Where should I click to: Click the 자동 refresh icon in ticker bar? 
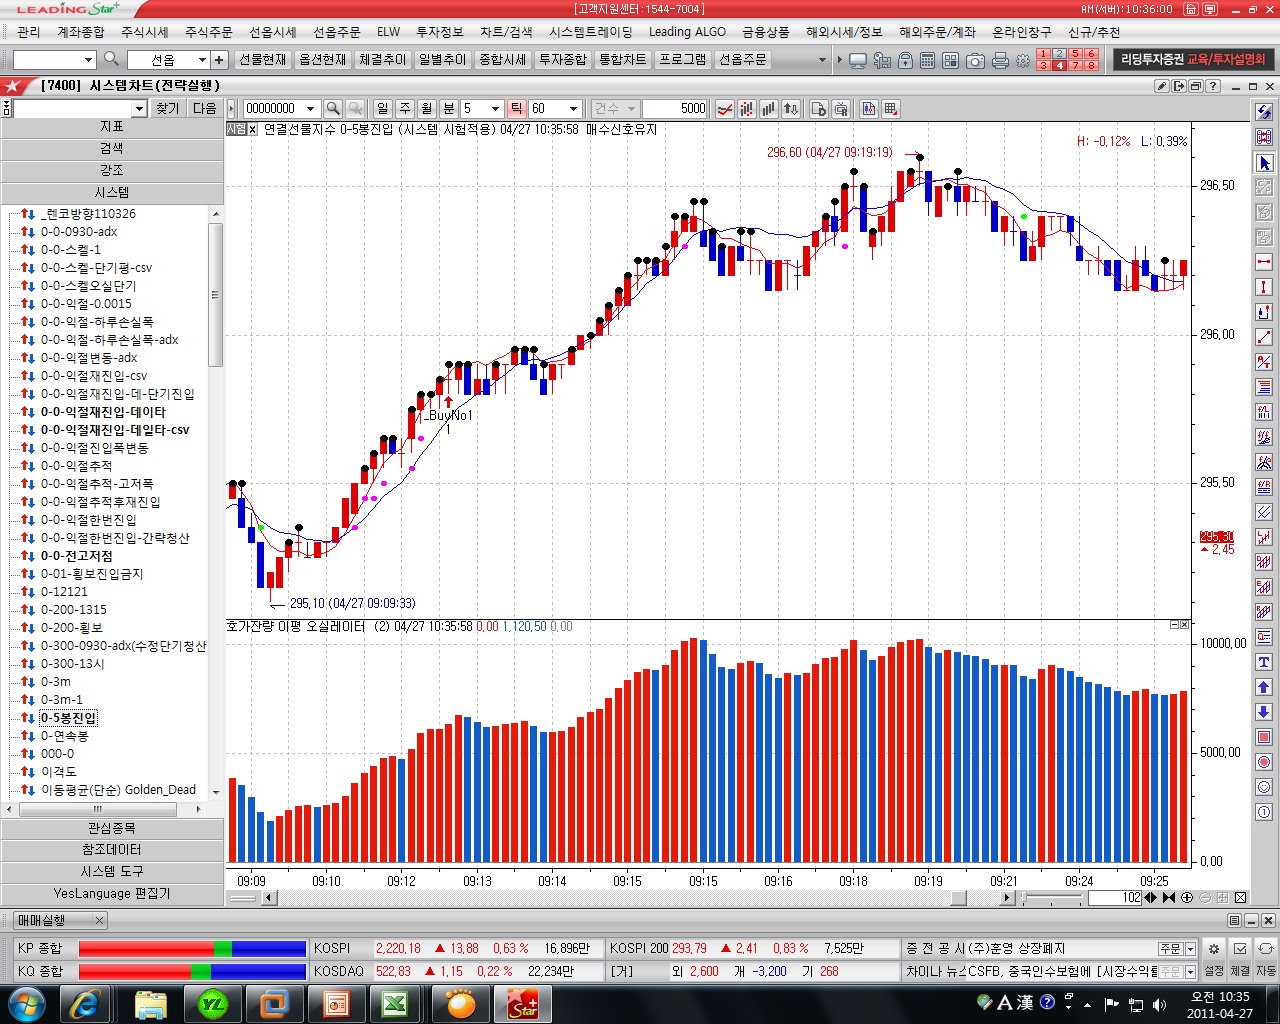point(1266,958)
